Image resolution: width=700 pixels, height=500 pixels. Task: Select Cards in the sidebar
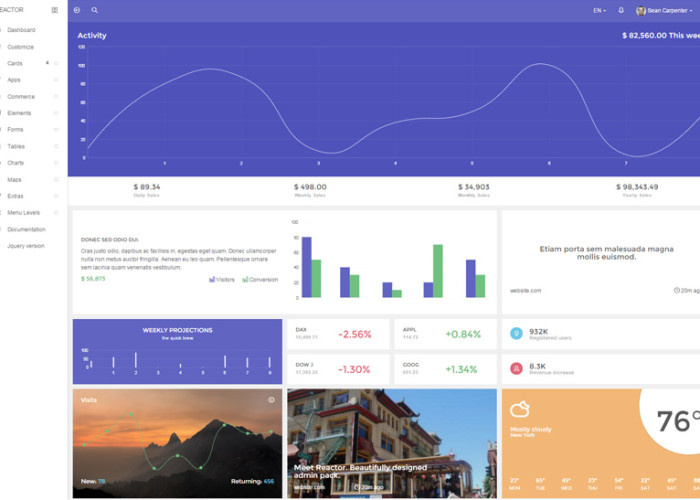point(15,63)
